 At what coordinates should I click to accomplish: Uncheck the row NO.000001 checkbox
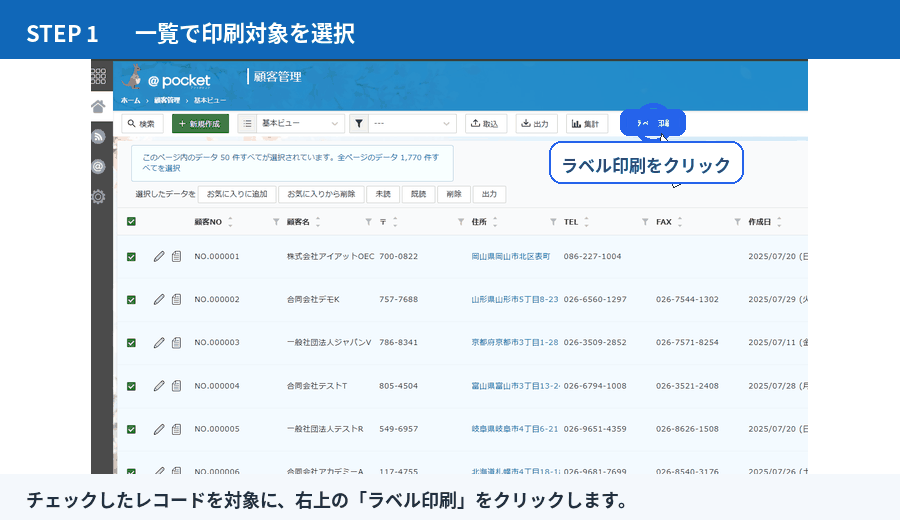(131, 257)
